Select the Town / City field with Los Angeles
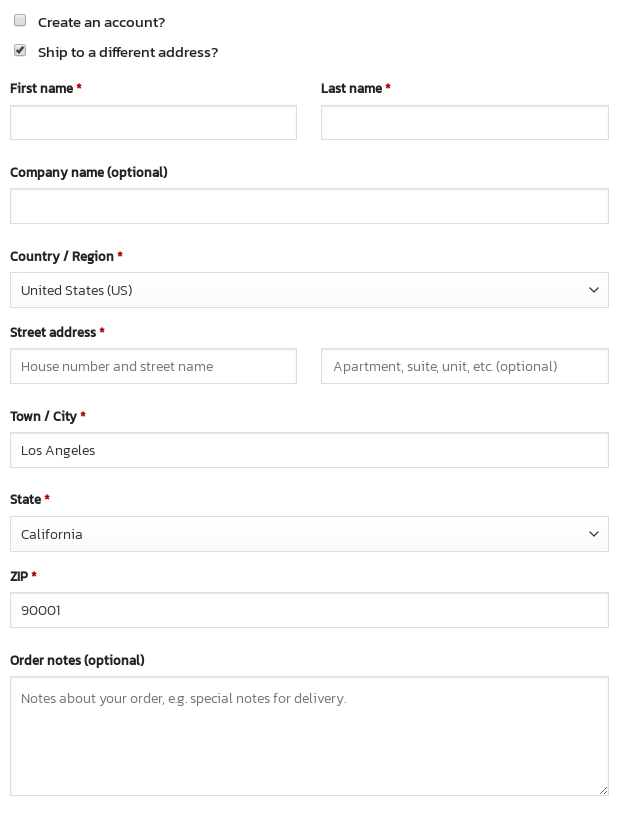This screenshot has width=620, height=814. click(309, 450)
